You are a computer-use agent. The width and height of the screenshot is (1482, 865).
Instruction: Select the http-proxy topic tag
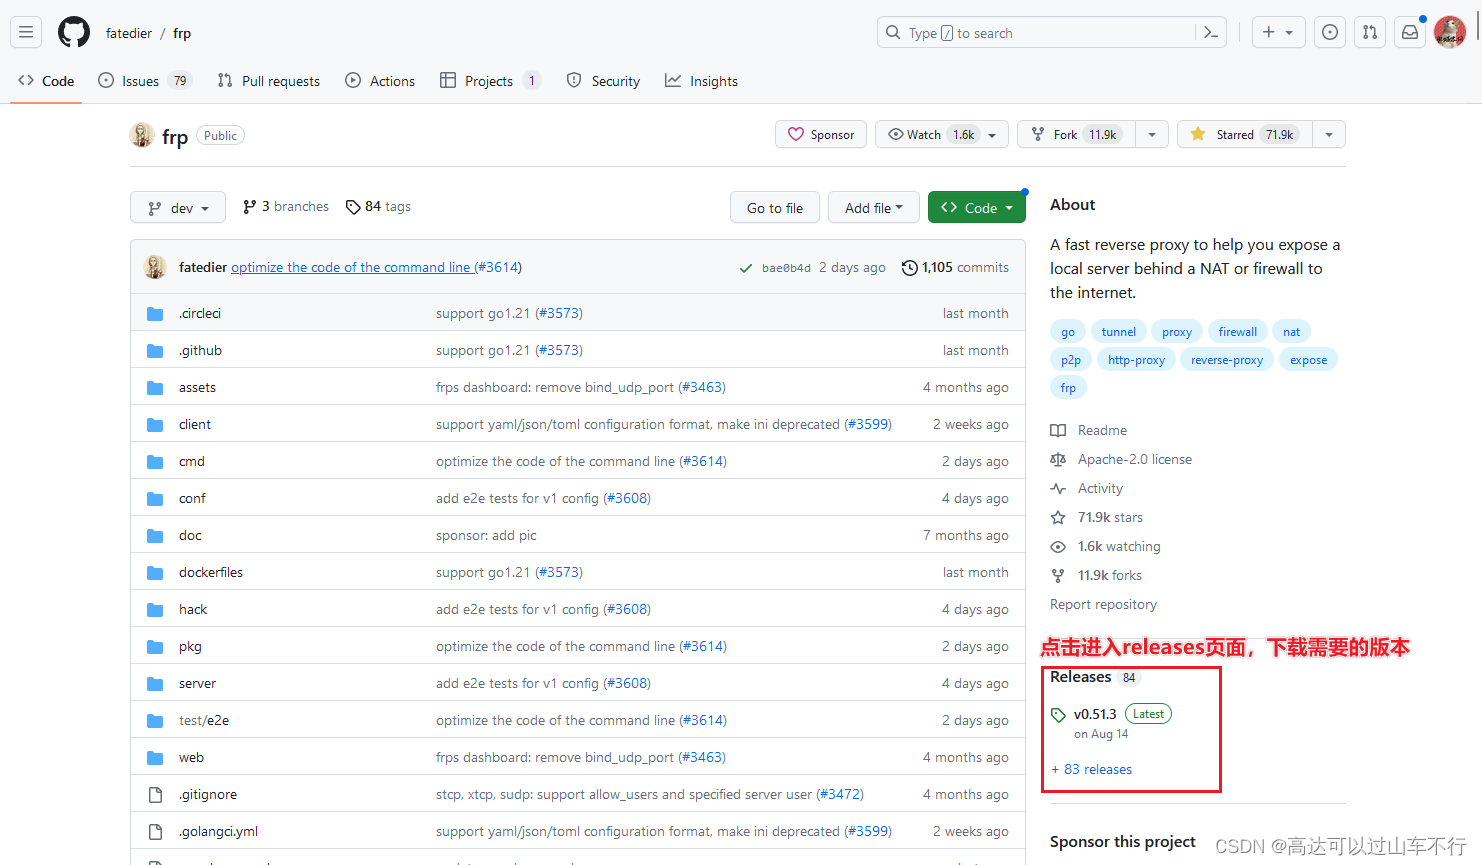coord(1136,360)
